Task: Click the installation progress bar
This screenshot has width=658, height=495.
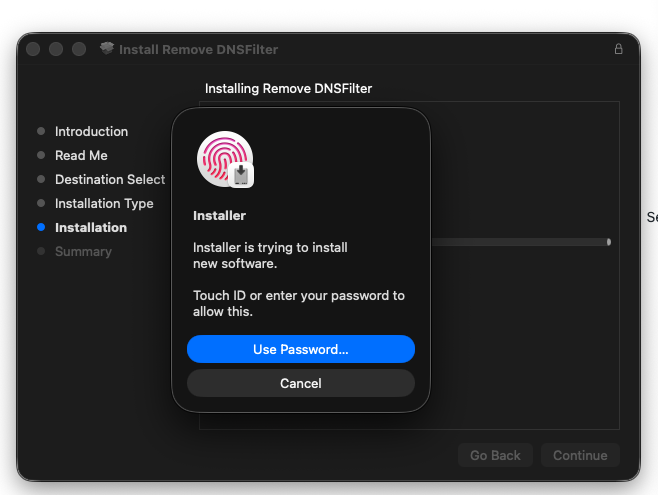Action: pyautogui.click(x=520, y=242)
